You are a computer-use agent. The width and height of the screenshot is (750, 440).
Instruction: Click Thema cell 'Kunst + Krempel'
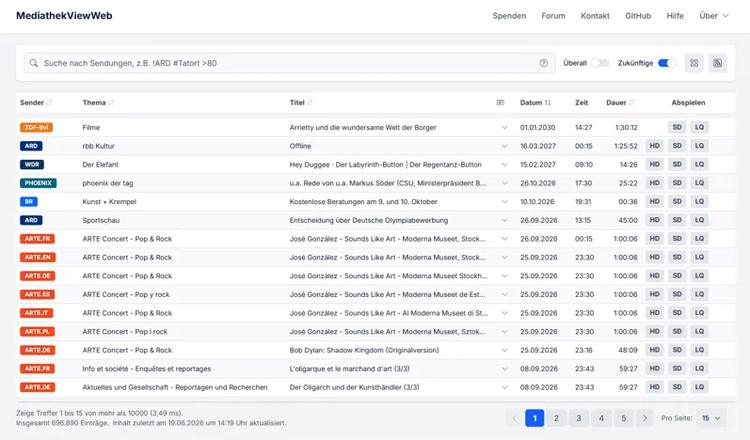click(109, 202)
